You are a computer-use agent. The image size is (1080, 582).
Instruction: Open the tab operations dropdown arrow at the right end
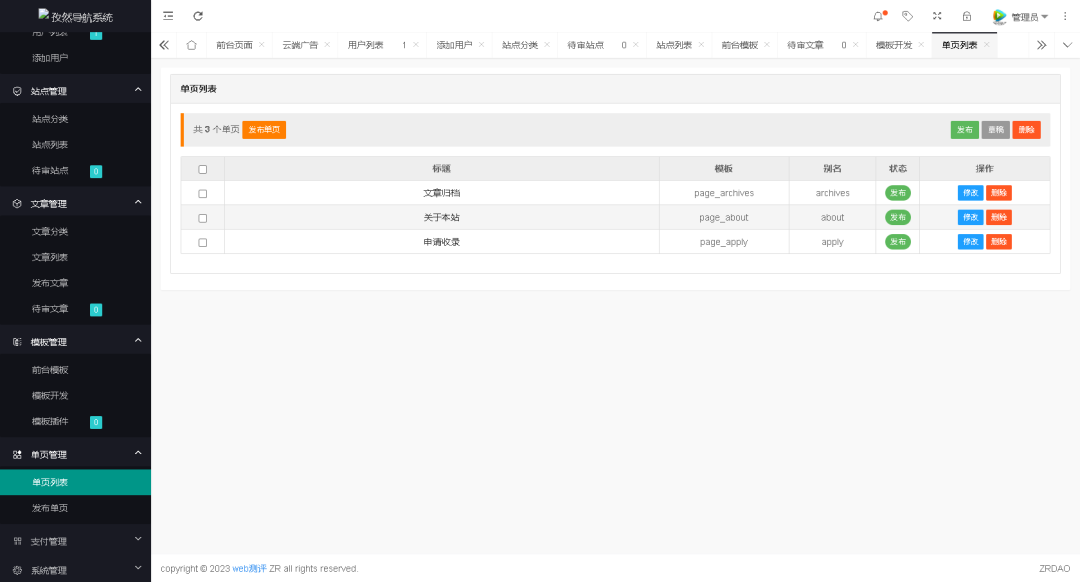coord(1067,45)
